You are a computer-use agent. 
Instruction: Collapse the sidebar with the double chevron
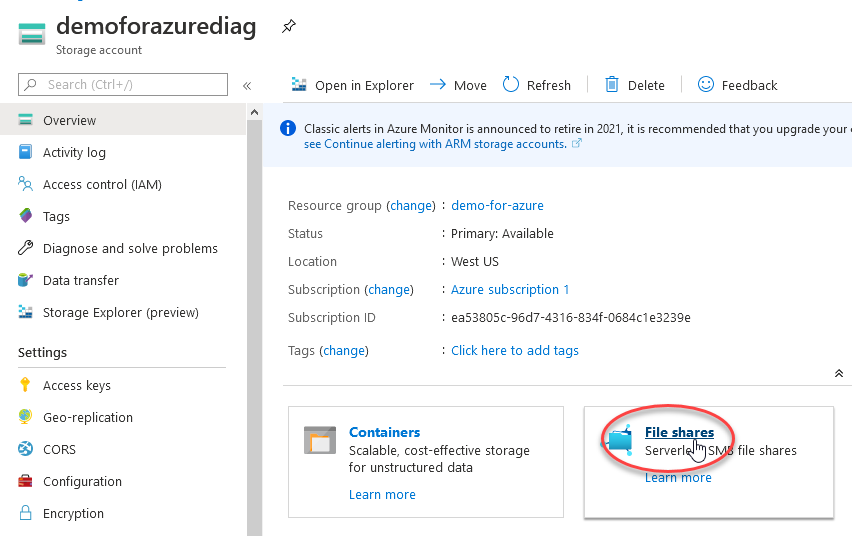point(247,85)
